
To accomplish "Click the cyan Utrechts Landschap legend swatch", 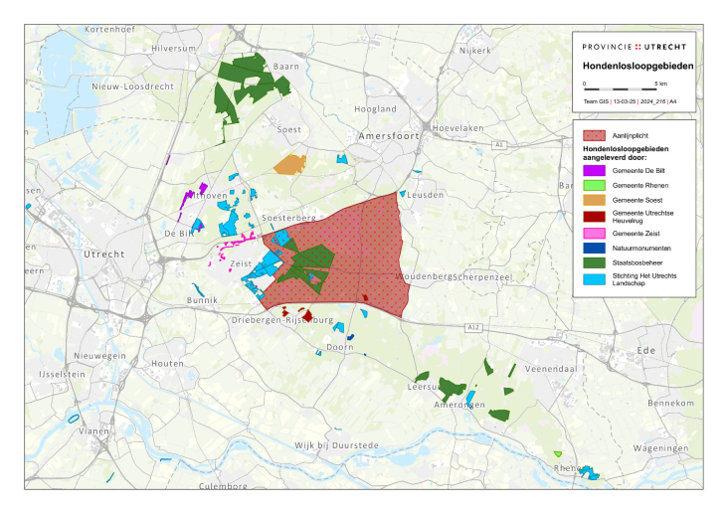I will pyautogui.click(x=594, y=279).
